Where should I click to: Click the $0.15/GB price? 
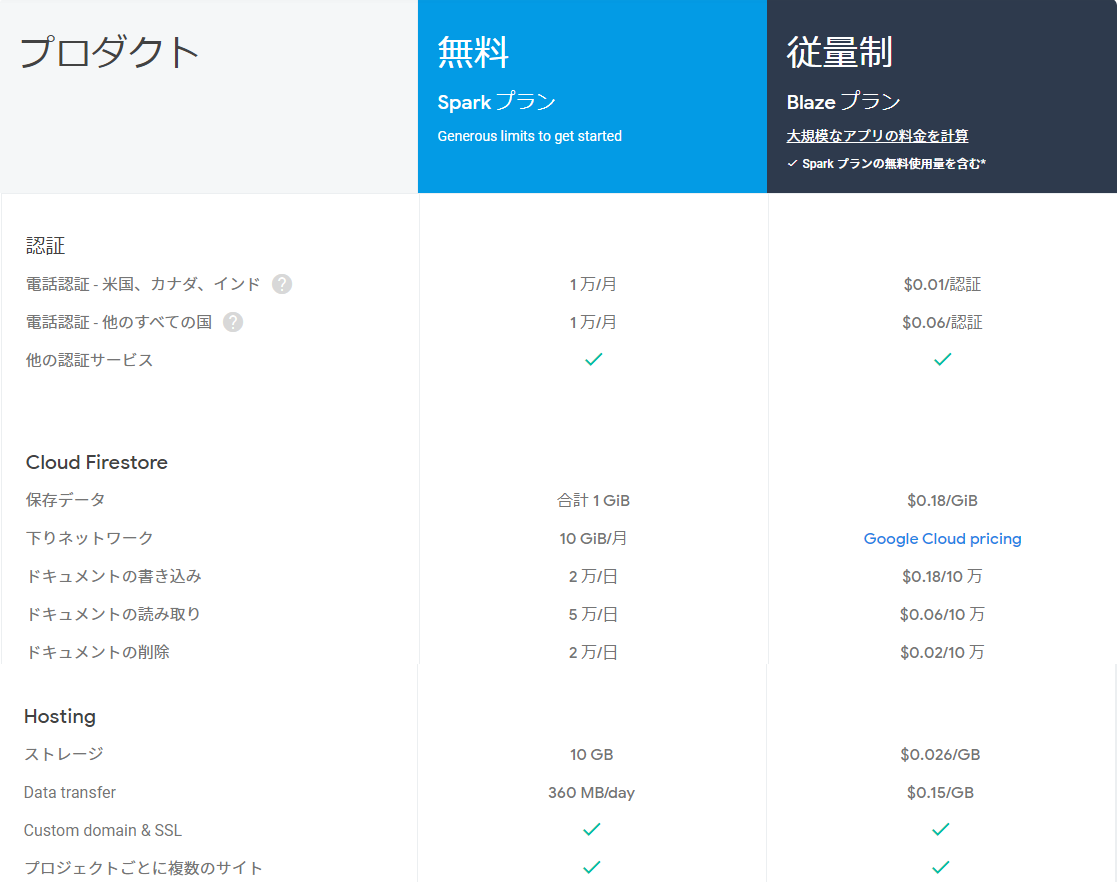pos(940,792)
